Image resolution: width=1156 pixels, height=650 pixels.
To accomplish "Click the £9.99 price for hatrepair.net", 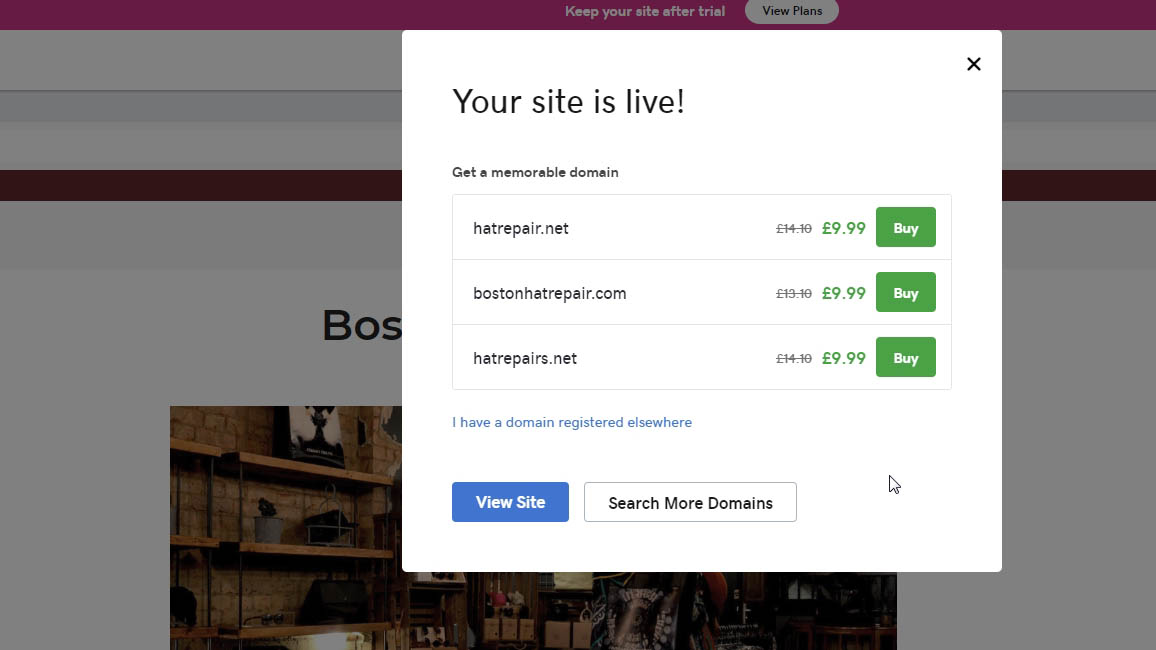I will [843, 228].
